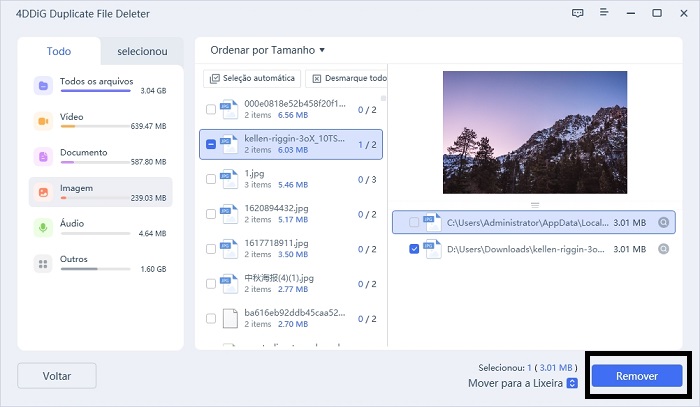Screen dimensions: 700x407
Task: Switch to the Todo tab
Action: click(x=59, y=51)
